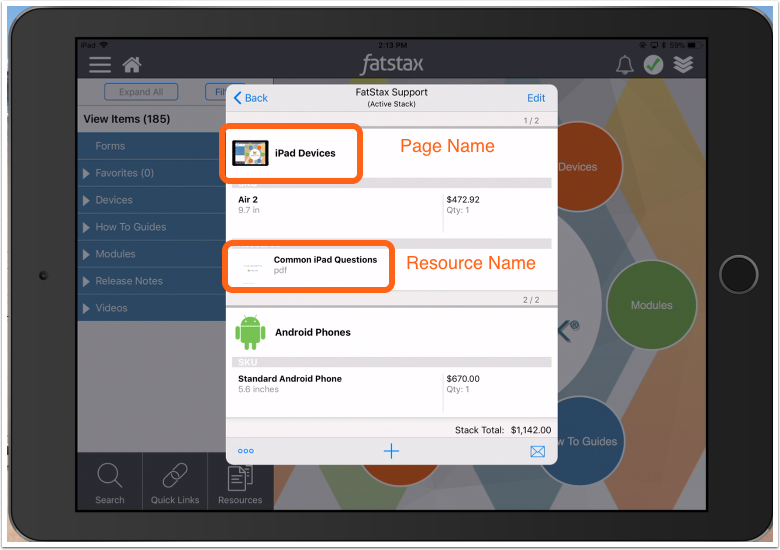
Task: Click the View Items (185) header
Action: 127,119
